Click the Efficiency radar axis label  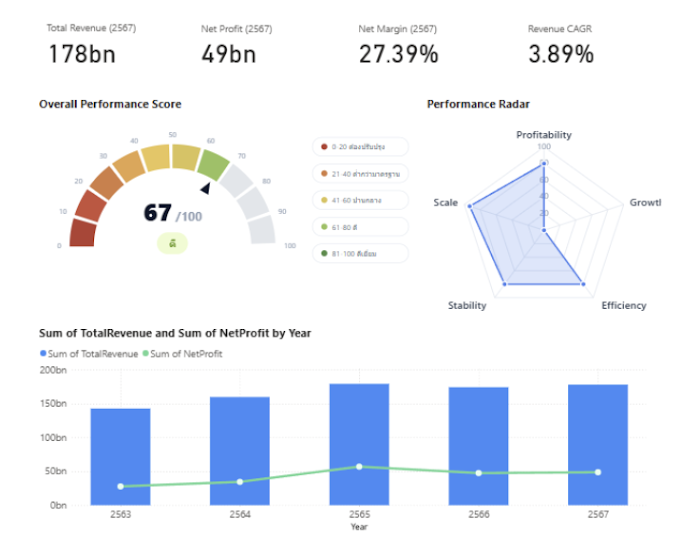(624, 305)
